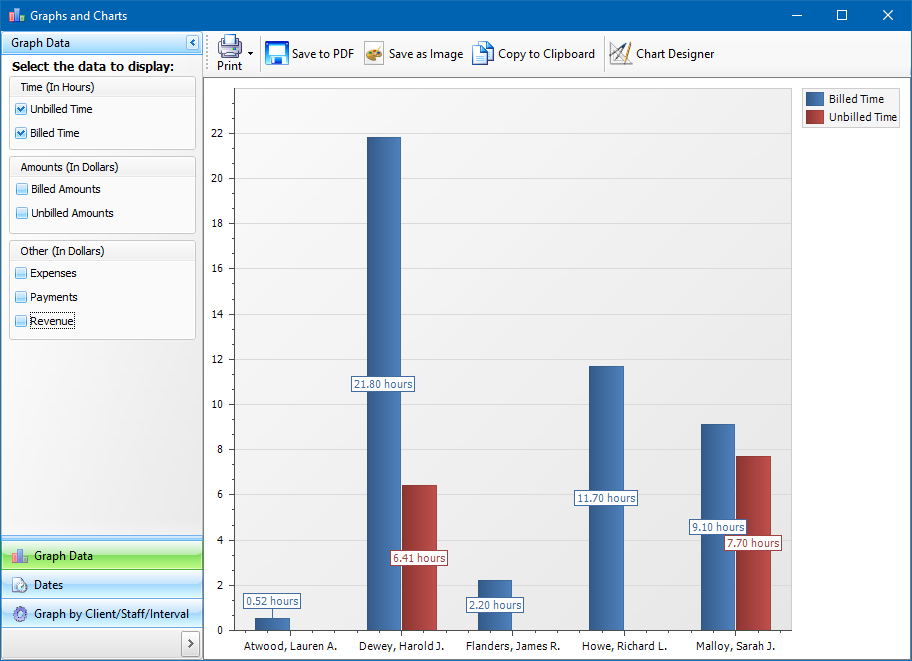Check the Revenue checkbox
912x661 pixels.
tap(21, 321)
